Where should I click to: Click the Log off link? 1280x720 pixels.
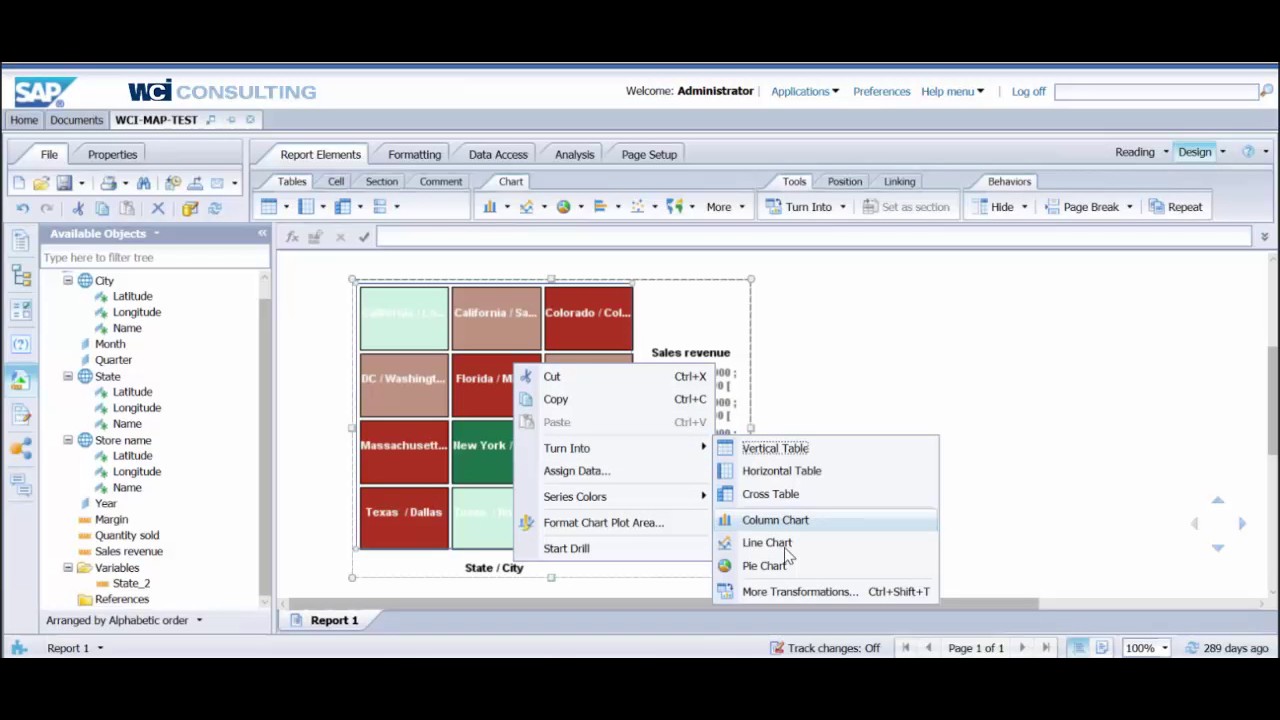[1028, 91]
